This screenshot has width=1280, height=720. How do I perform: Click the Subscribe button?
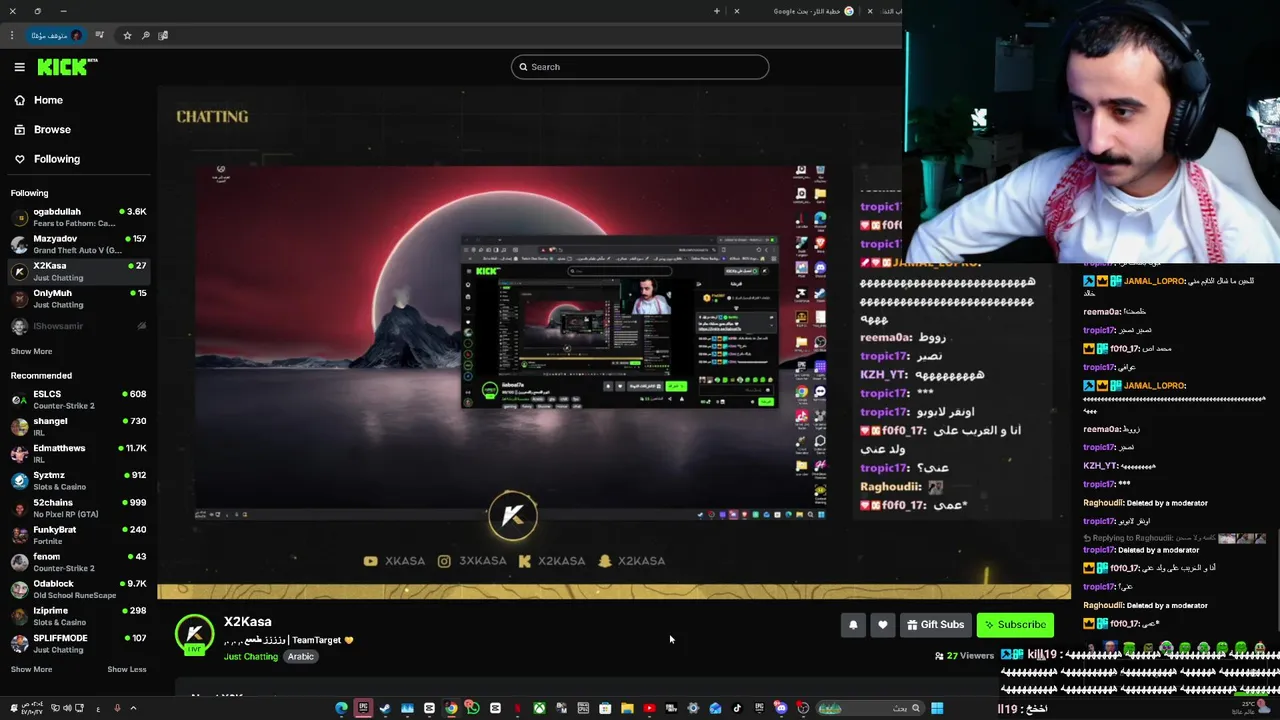[x=1015, y=625]
